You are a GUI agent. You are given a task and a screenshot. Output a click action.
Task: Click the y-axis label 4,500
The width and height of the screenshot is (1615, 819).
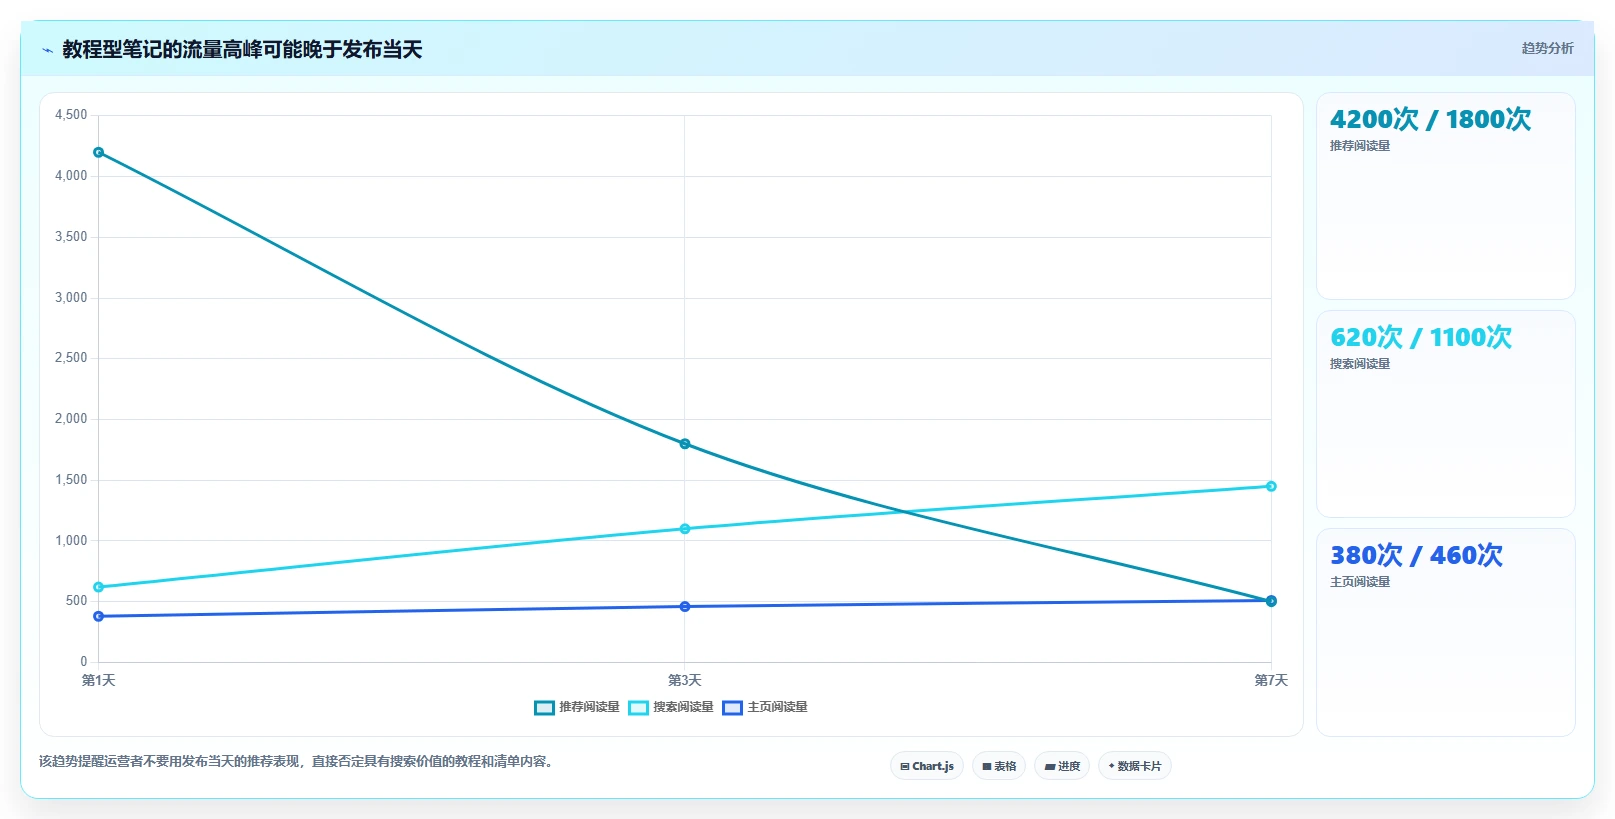71,115
